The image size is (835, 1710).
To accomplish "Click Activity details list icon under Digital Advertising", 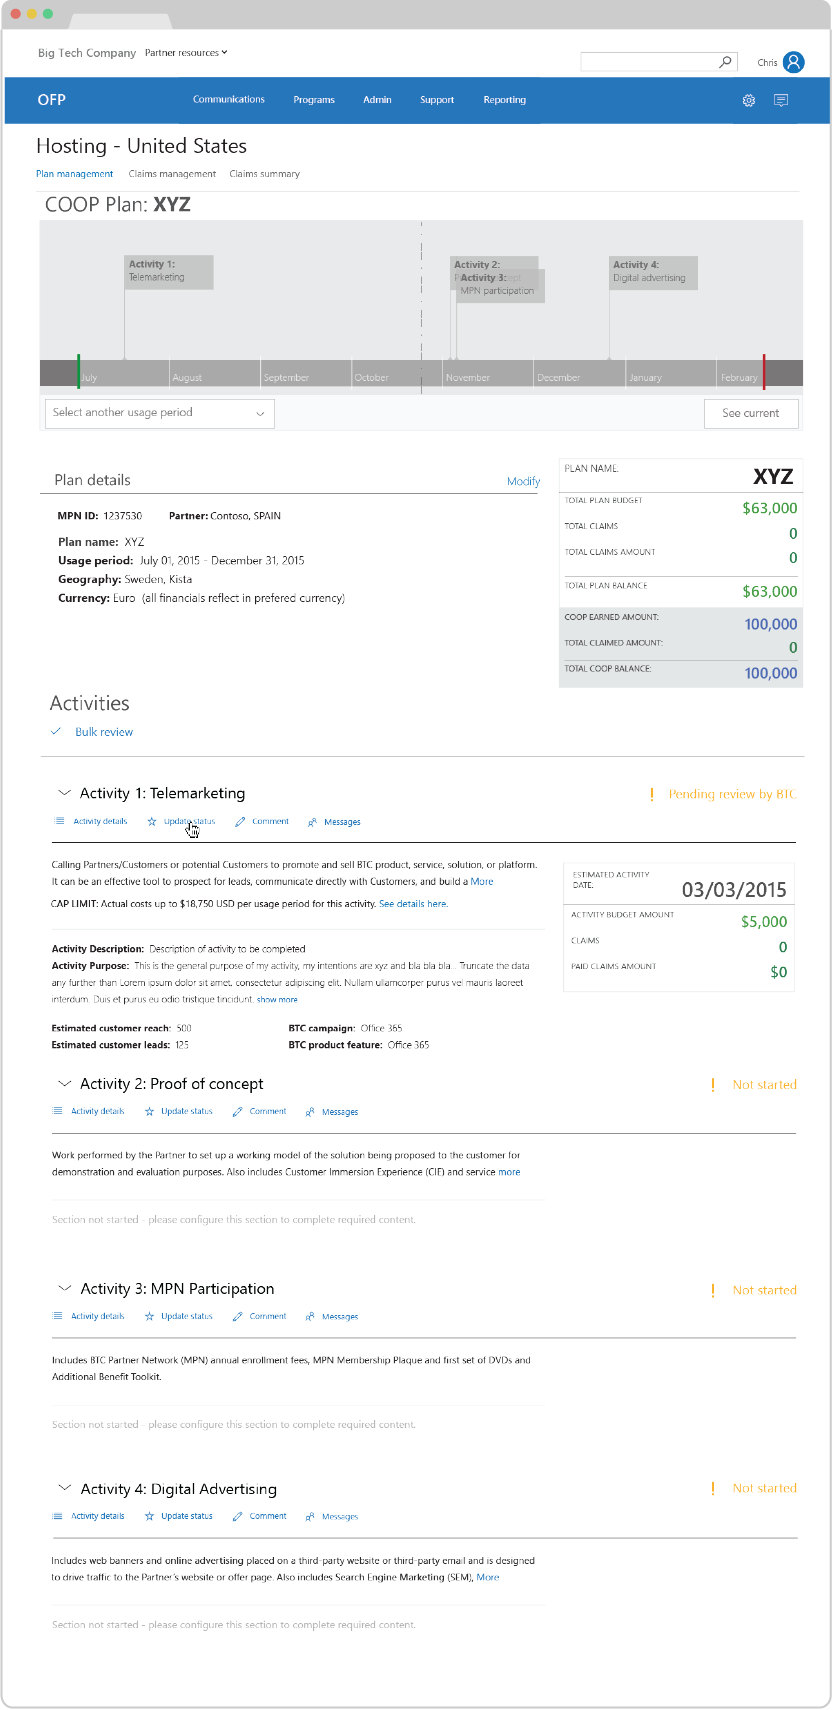I will click(57, 1516).
